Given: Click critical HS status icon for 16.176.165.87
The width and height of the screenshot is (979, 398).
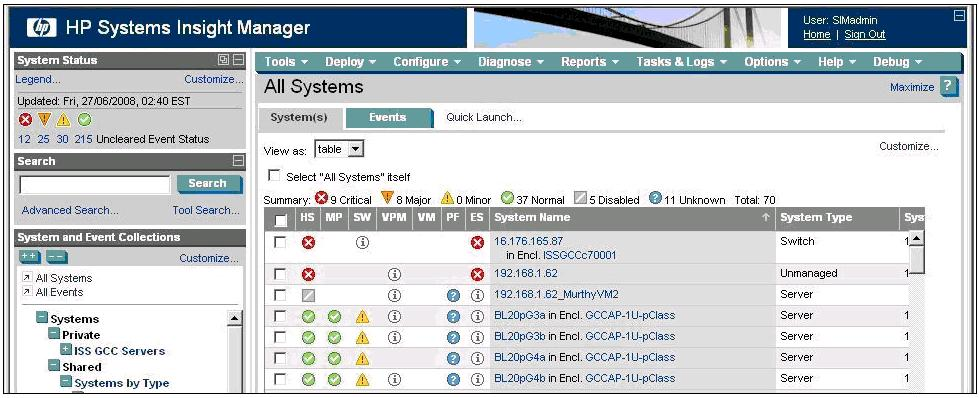Looking at the screenshot, I should pos(308,242).
